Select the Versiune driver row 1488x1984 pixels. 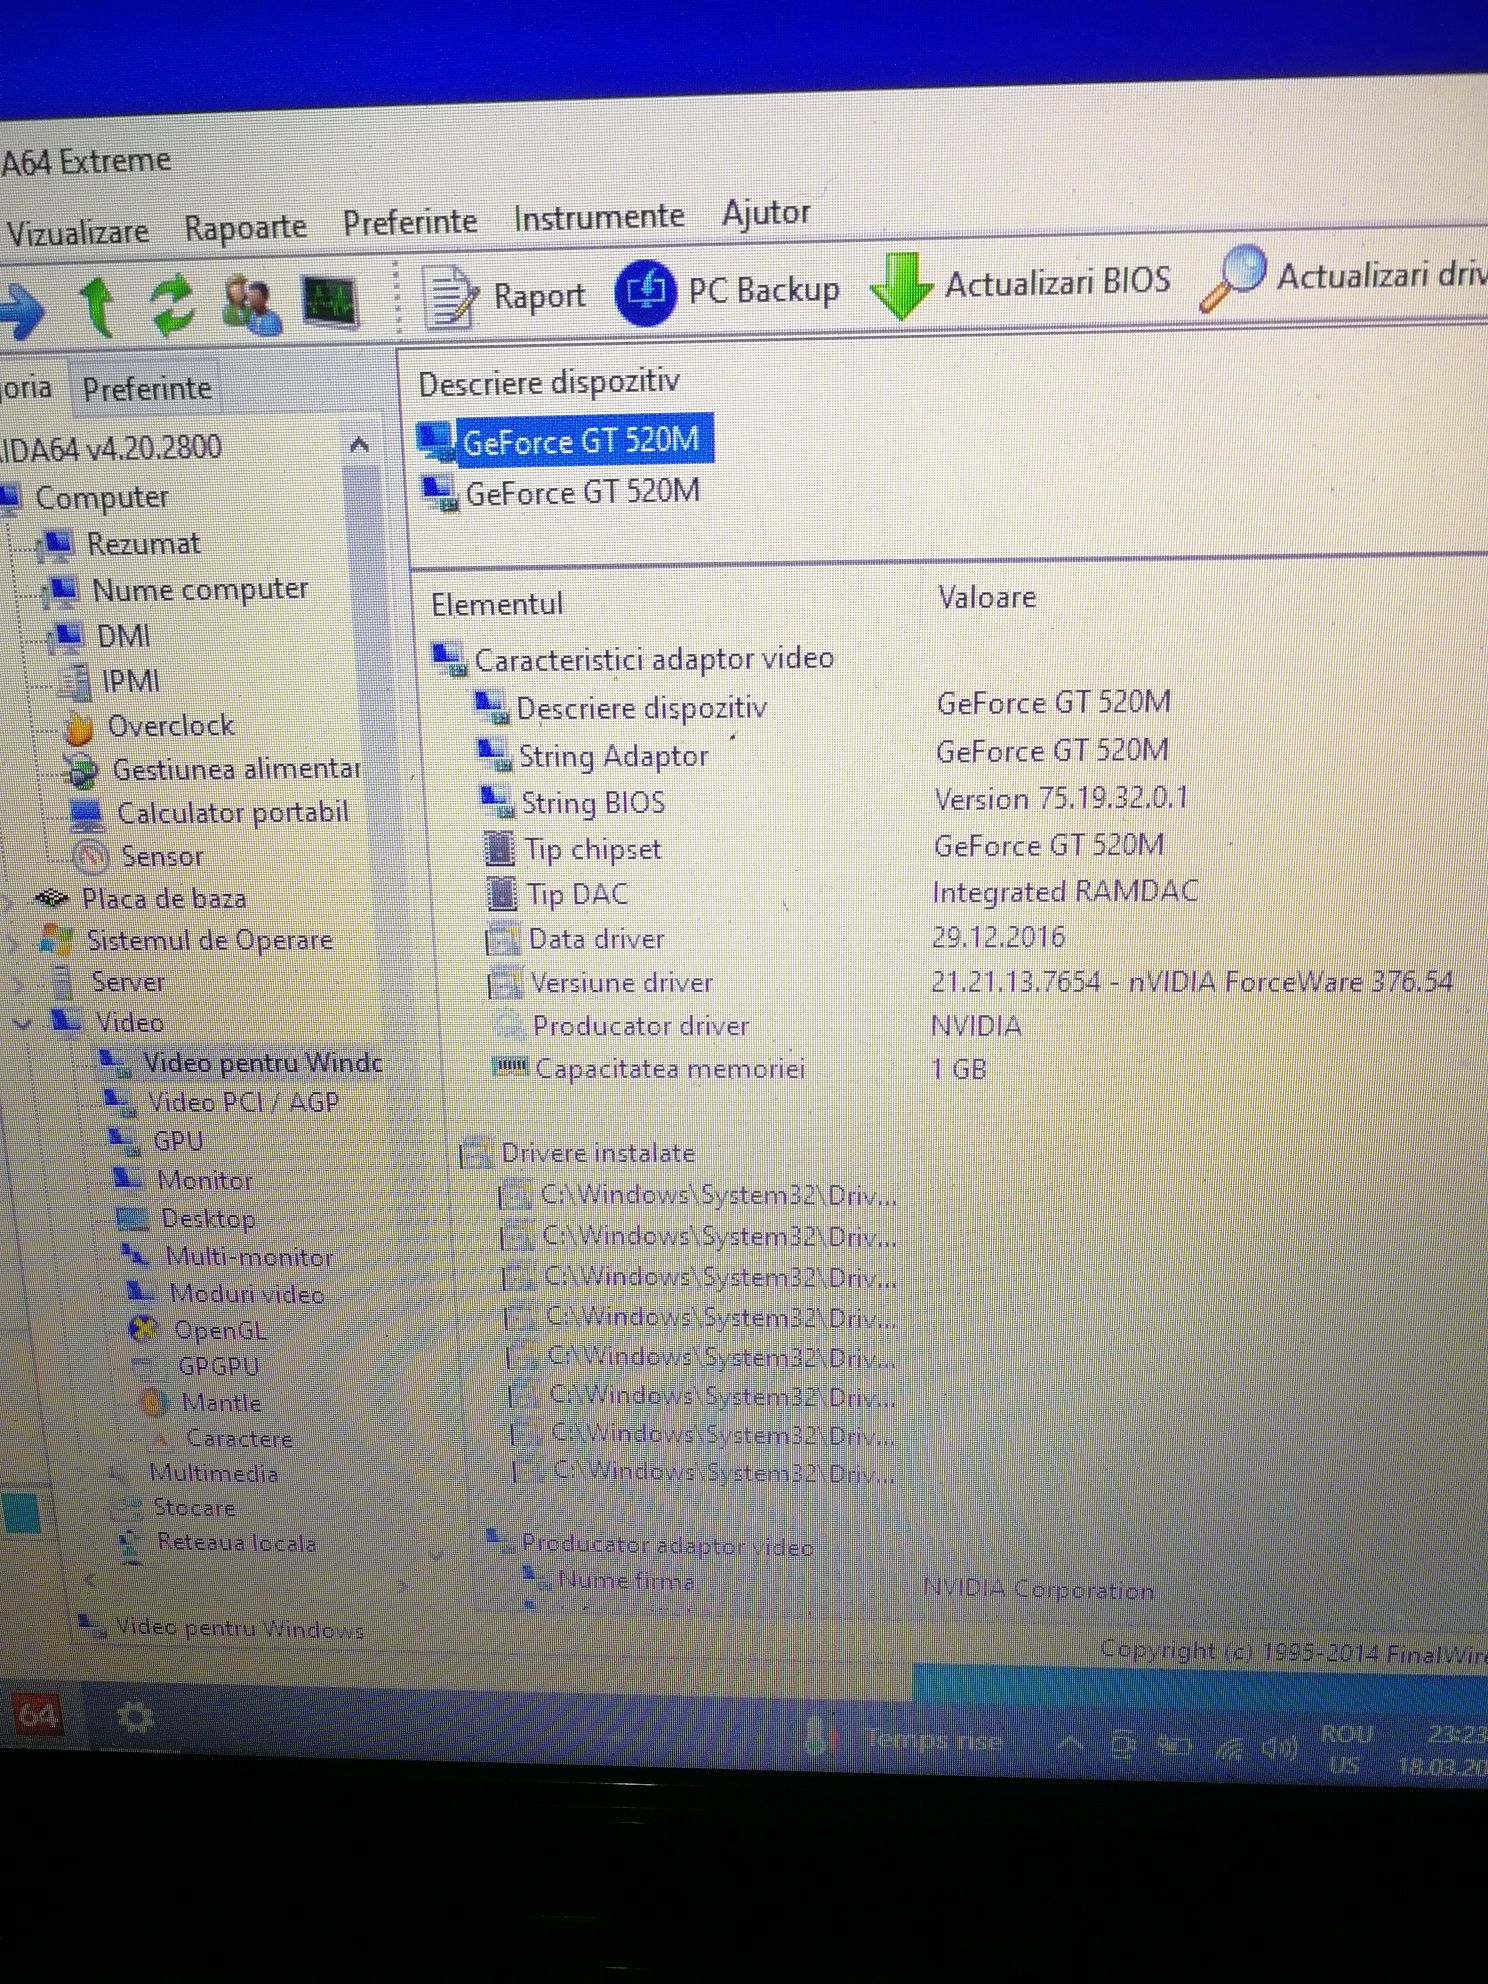(x=971, y=982)
